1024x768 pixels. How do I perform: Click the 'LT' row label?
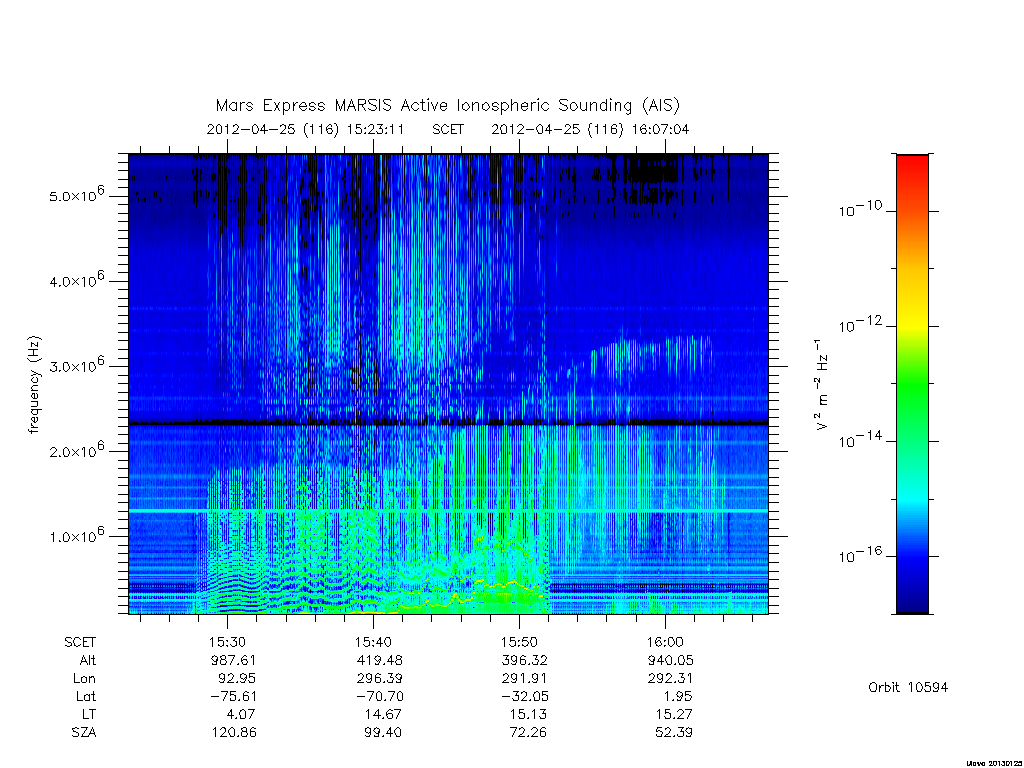(x=89, y=714)
